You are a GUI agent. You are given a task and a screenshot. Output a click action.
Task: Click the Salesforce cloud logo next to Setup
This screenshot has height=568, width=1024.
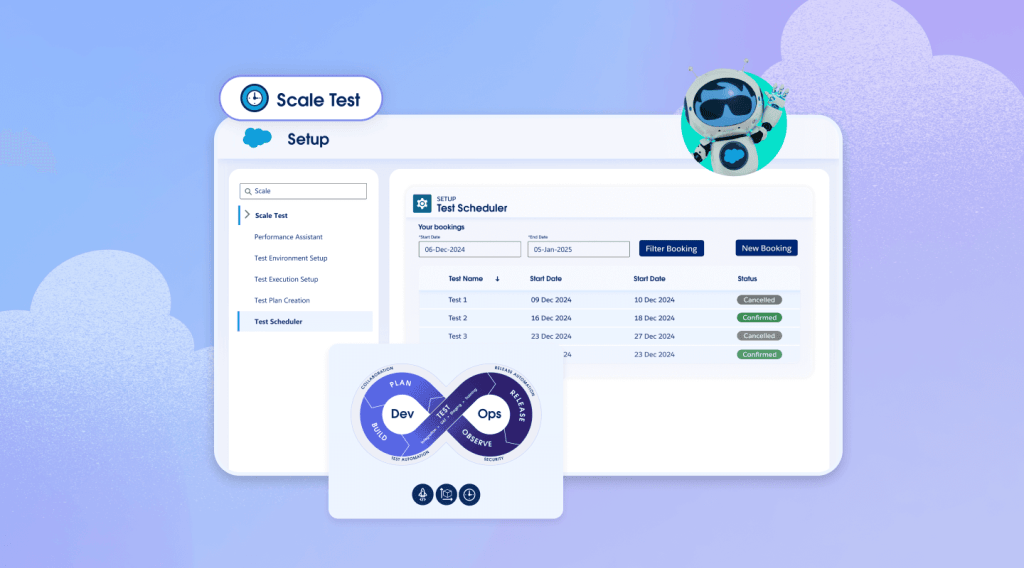click(x=257, y=138)
